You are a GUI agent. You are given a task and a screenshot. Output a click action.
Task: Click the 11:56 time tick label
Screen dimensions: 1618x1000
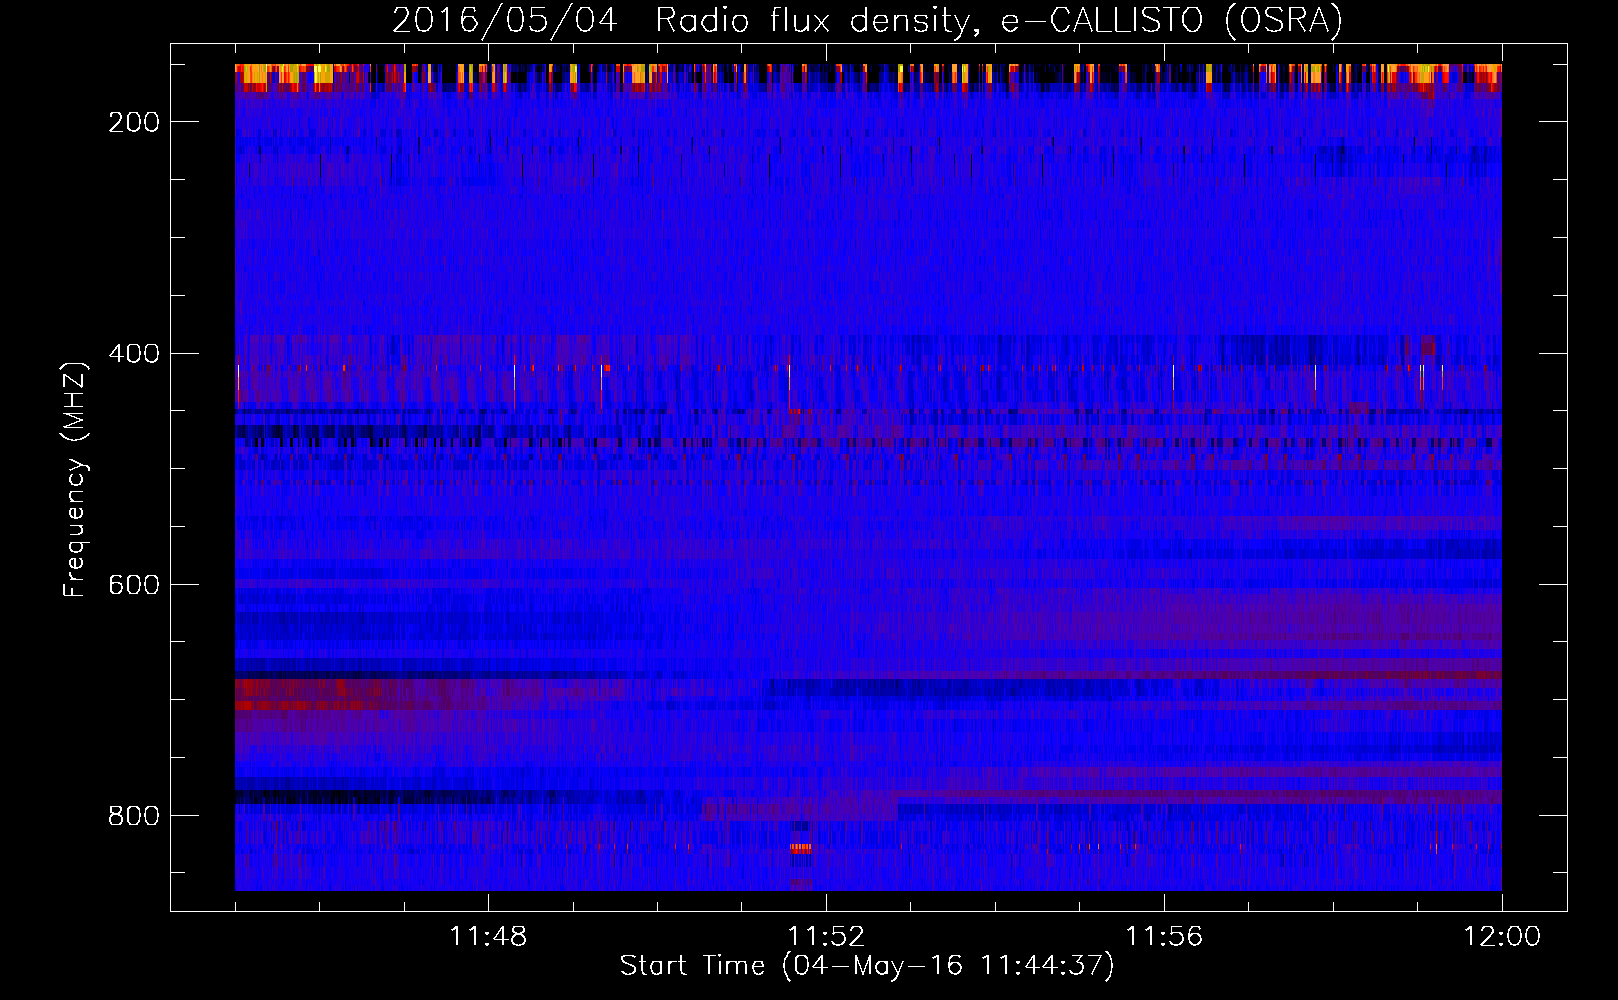(x=1164, y=937)
